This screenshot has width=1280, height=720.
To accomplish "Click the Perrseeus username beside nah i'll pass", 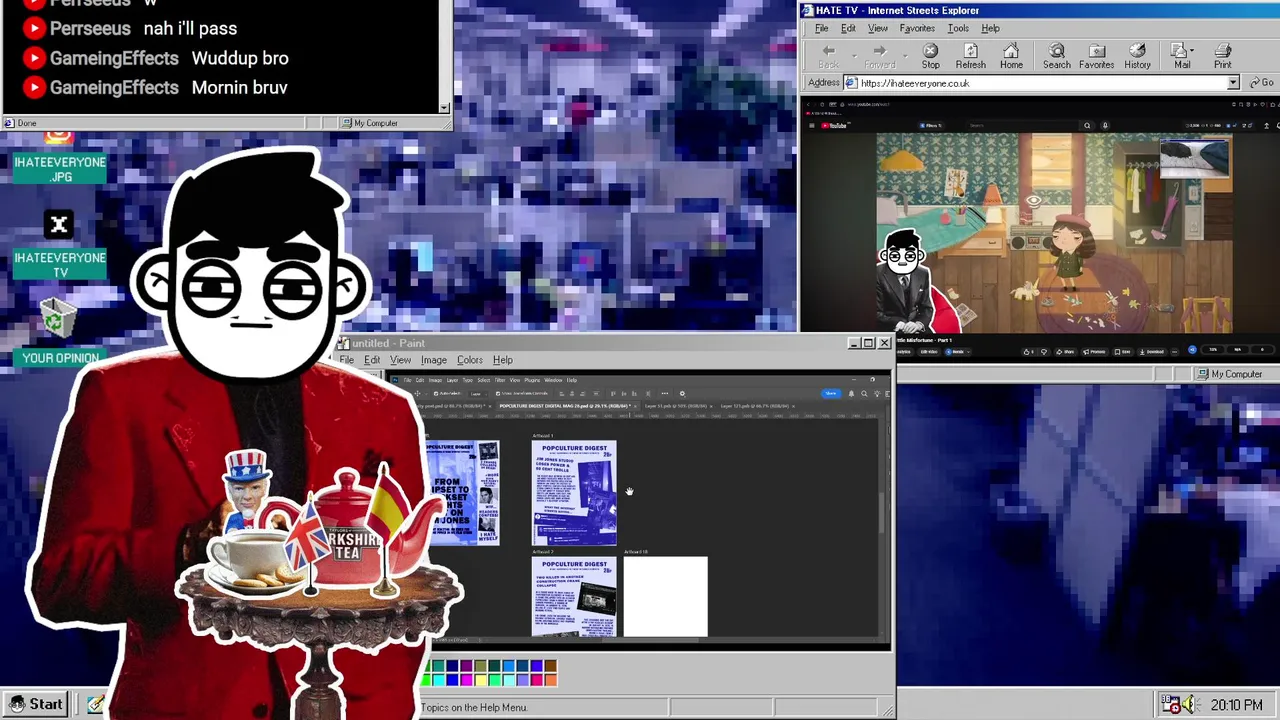I will tap(90, 29).
